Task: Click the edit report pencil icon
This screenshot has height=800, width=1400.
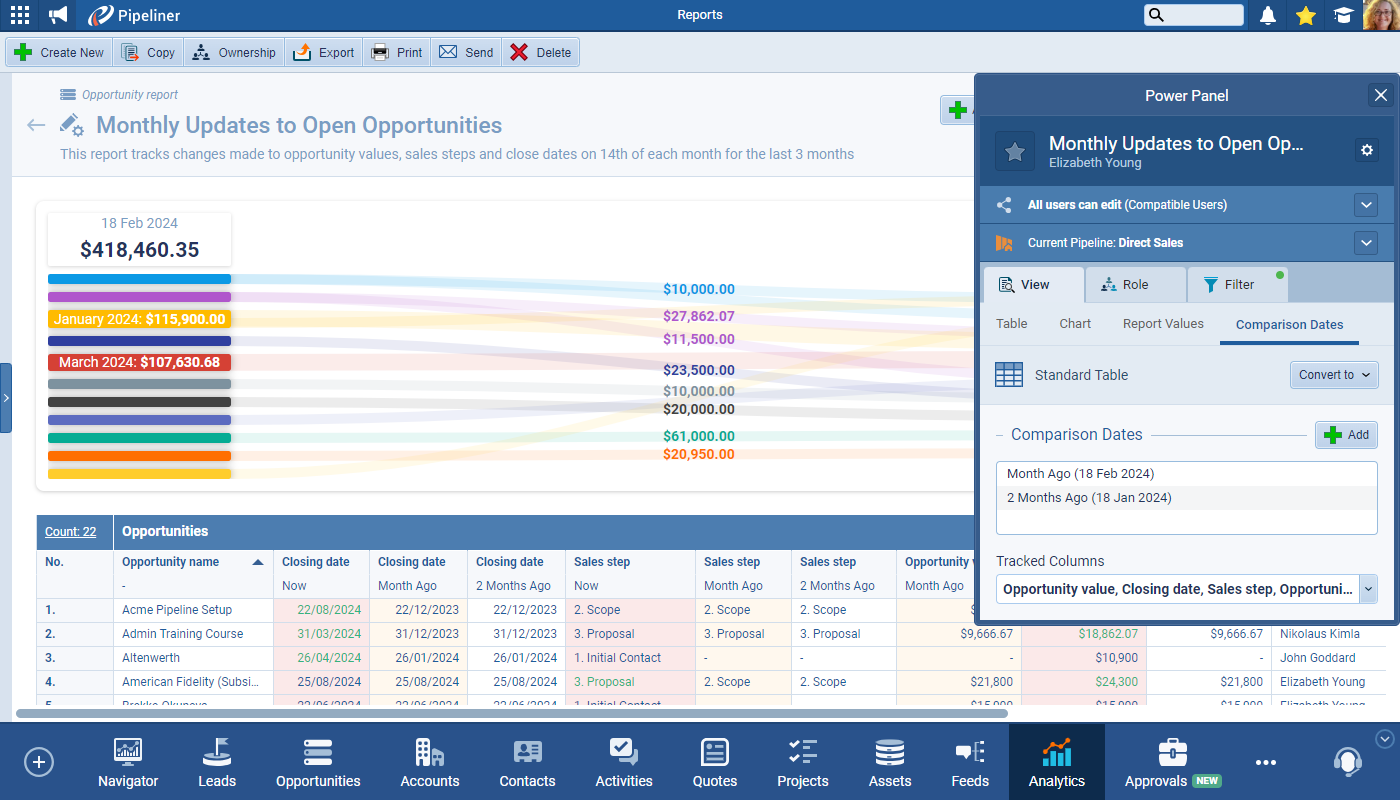Action: 70,125
